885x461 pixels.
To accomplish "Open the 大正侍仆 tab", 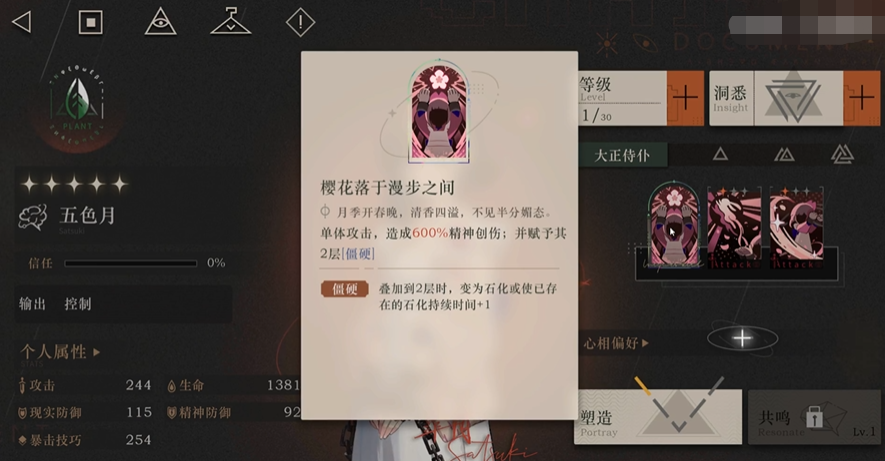I will (x=623, y=155).
